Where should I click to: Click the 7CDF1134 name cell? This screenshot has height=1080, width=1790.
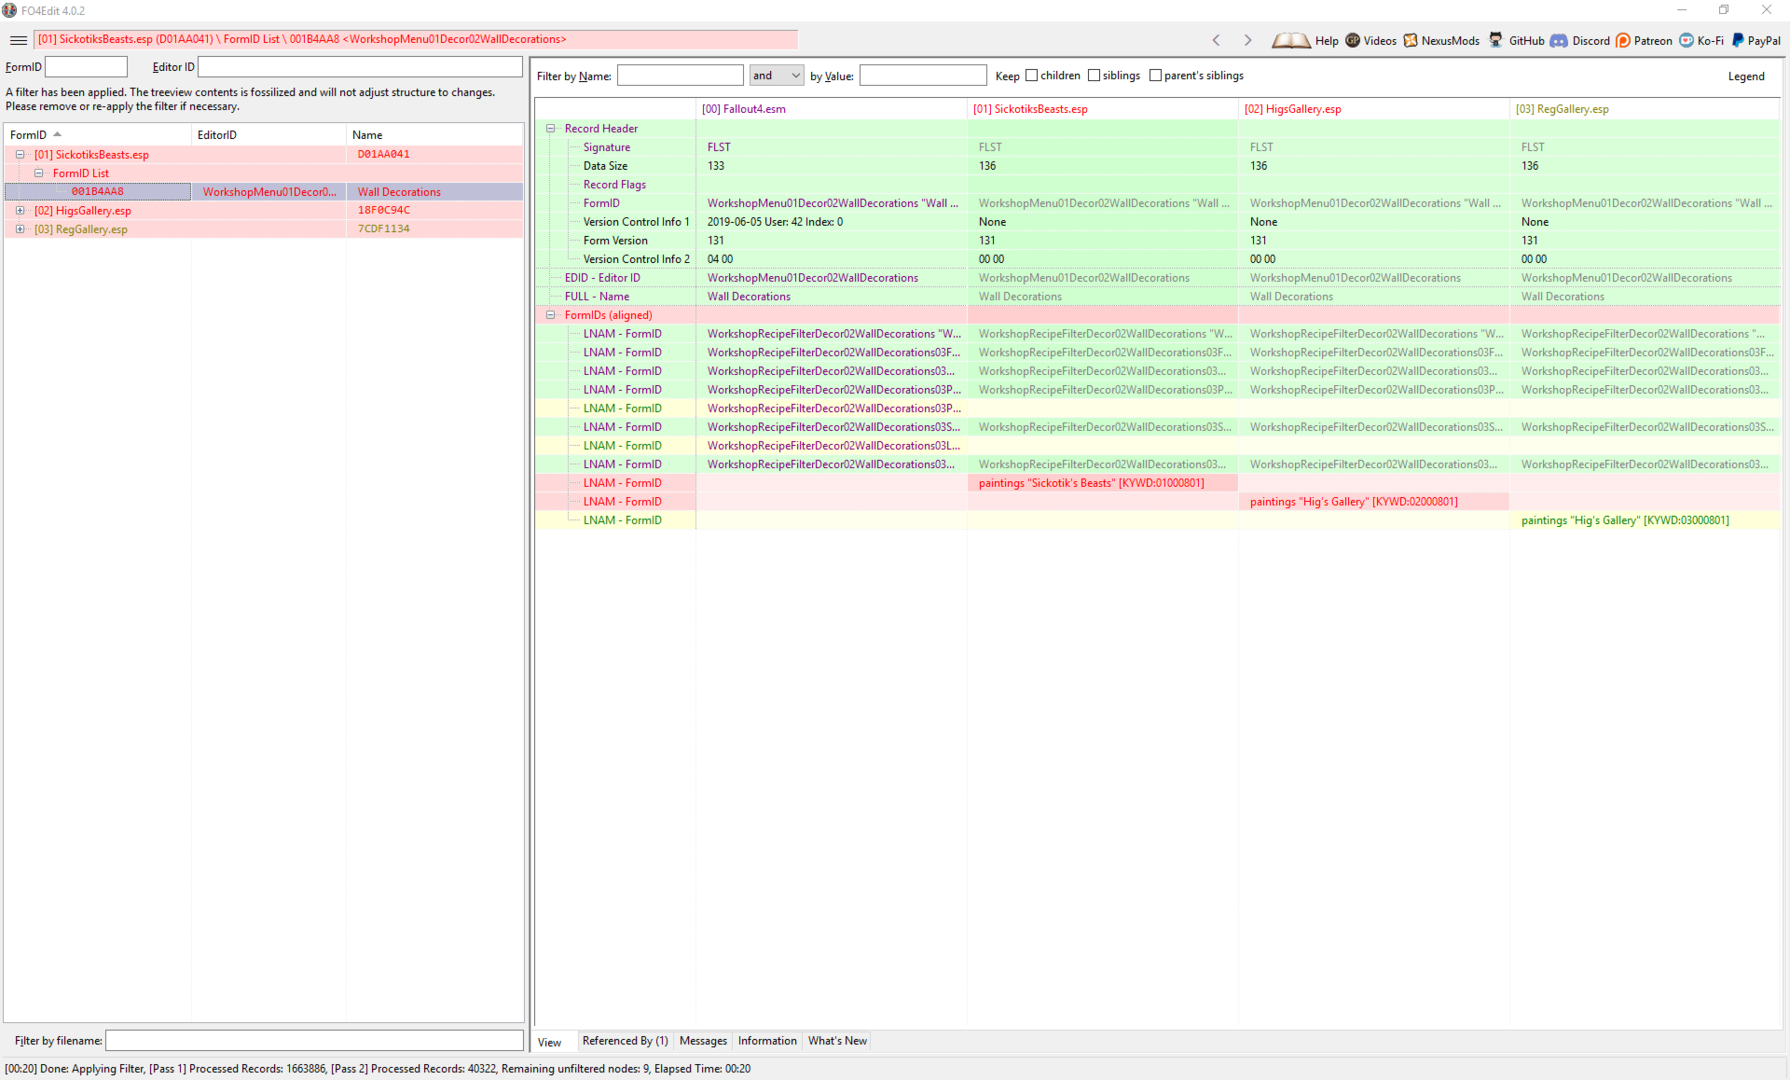coord(384,229)
